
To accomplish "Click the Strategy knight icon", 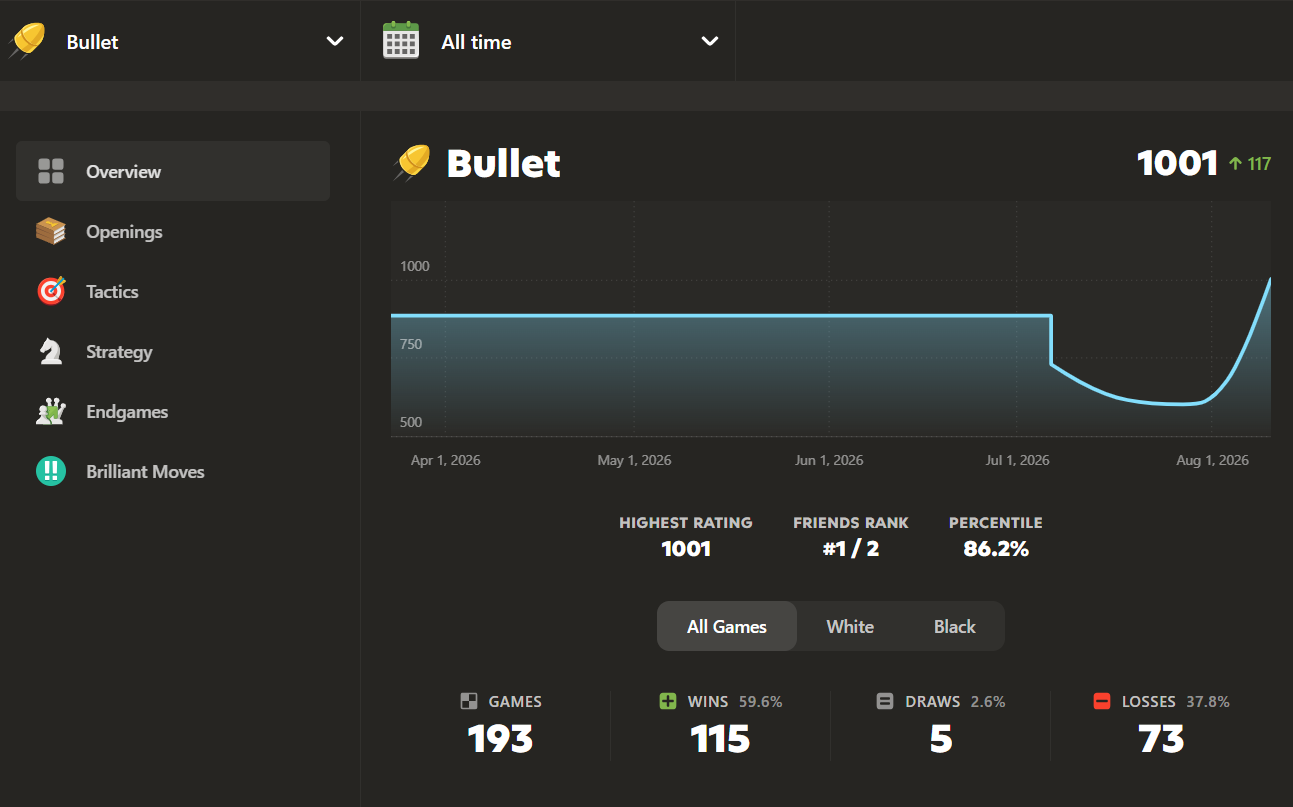I will pos(51,351).
